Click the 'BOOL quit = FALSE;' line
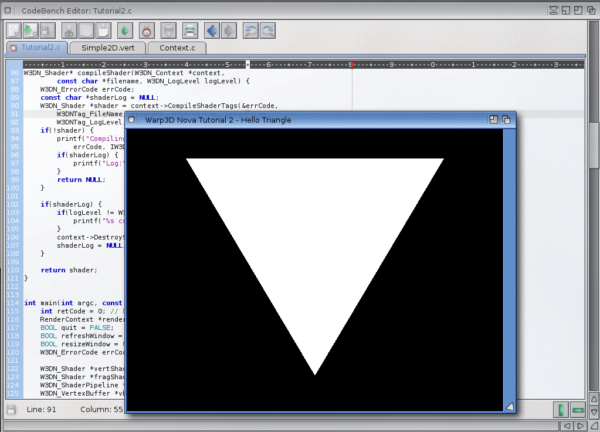Screen dimensions: 600x432 (77, 328)
